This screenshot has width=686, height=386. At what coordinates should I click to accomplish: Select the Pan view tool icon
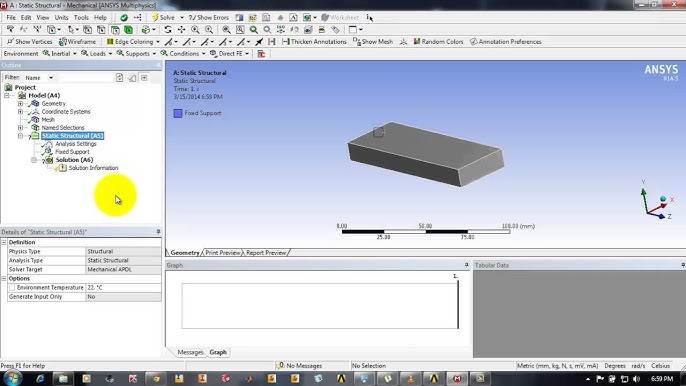click(181, 30)
